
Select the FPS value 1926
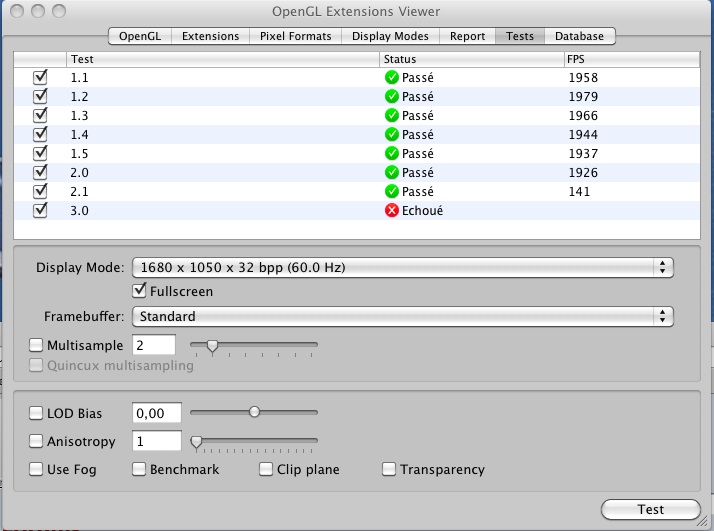[x=583, y=173]
